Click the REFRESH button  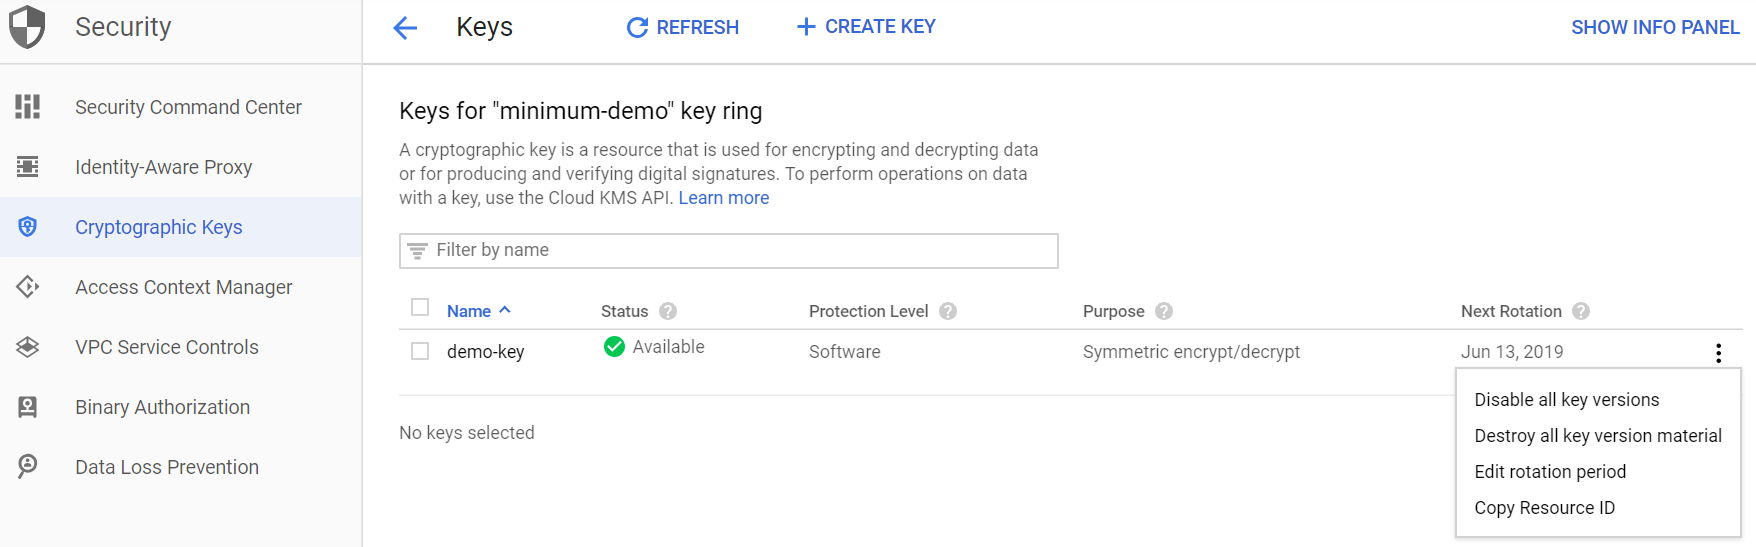click(682, 28)
